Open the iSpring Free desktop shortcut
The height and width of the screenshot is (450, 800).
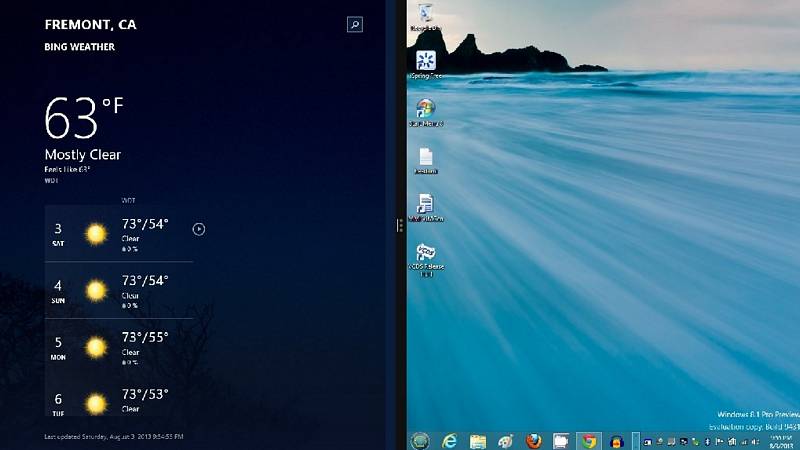click(426, 62)
